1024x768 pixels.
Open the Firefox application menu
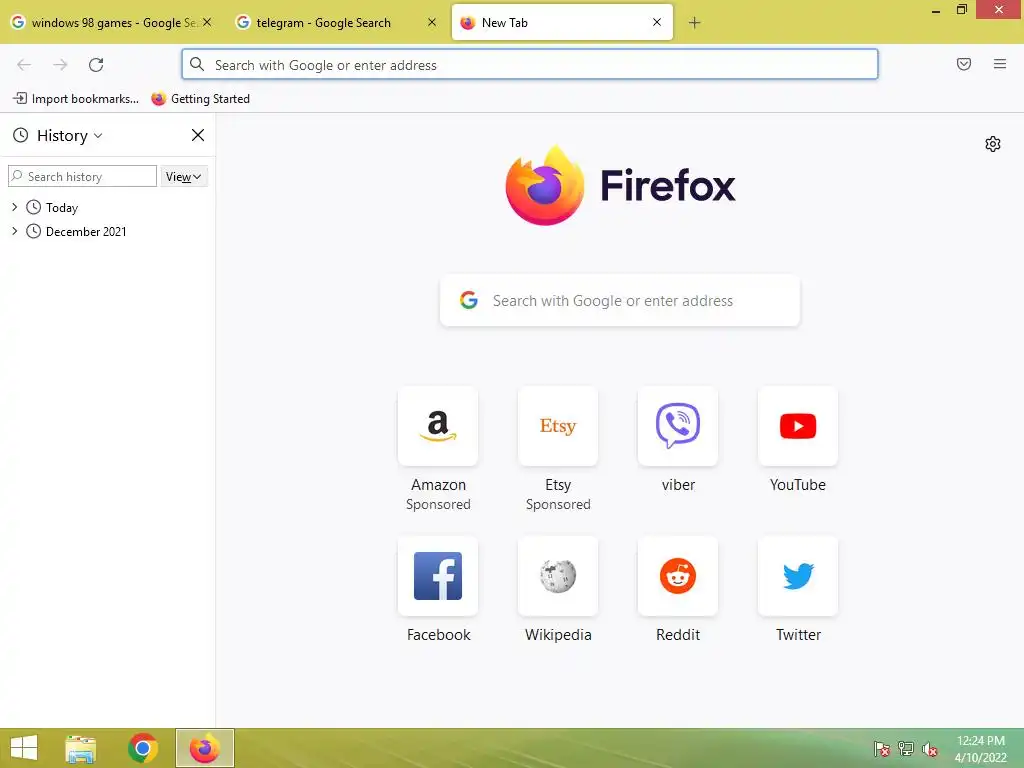pyautogui.click(x=1000, y=64)
